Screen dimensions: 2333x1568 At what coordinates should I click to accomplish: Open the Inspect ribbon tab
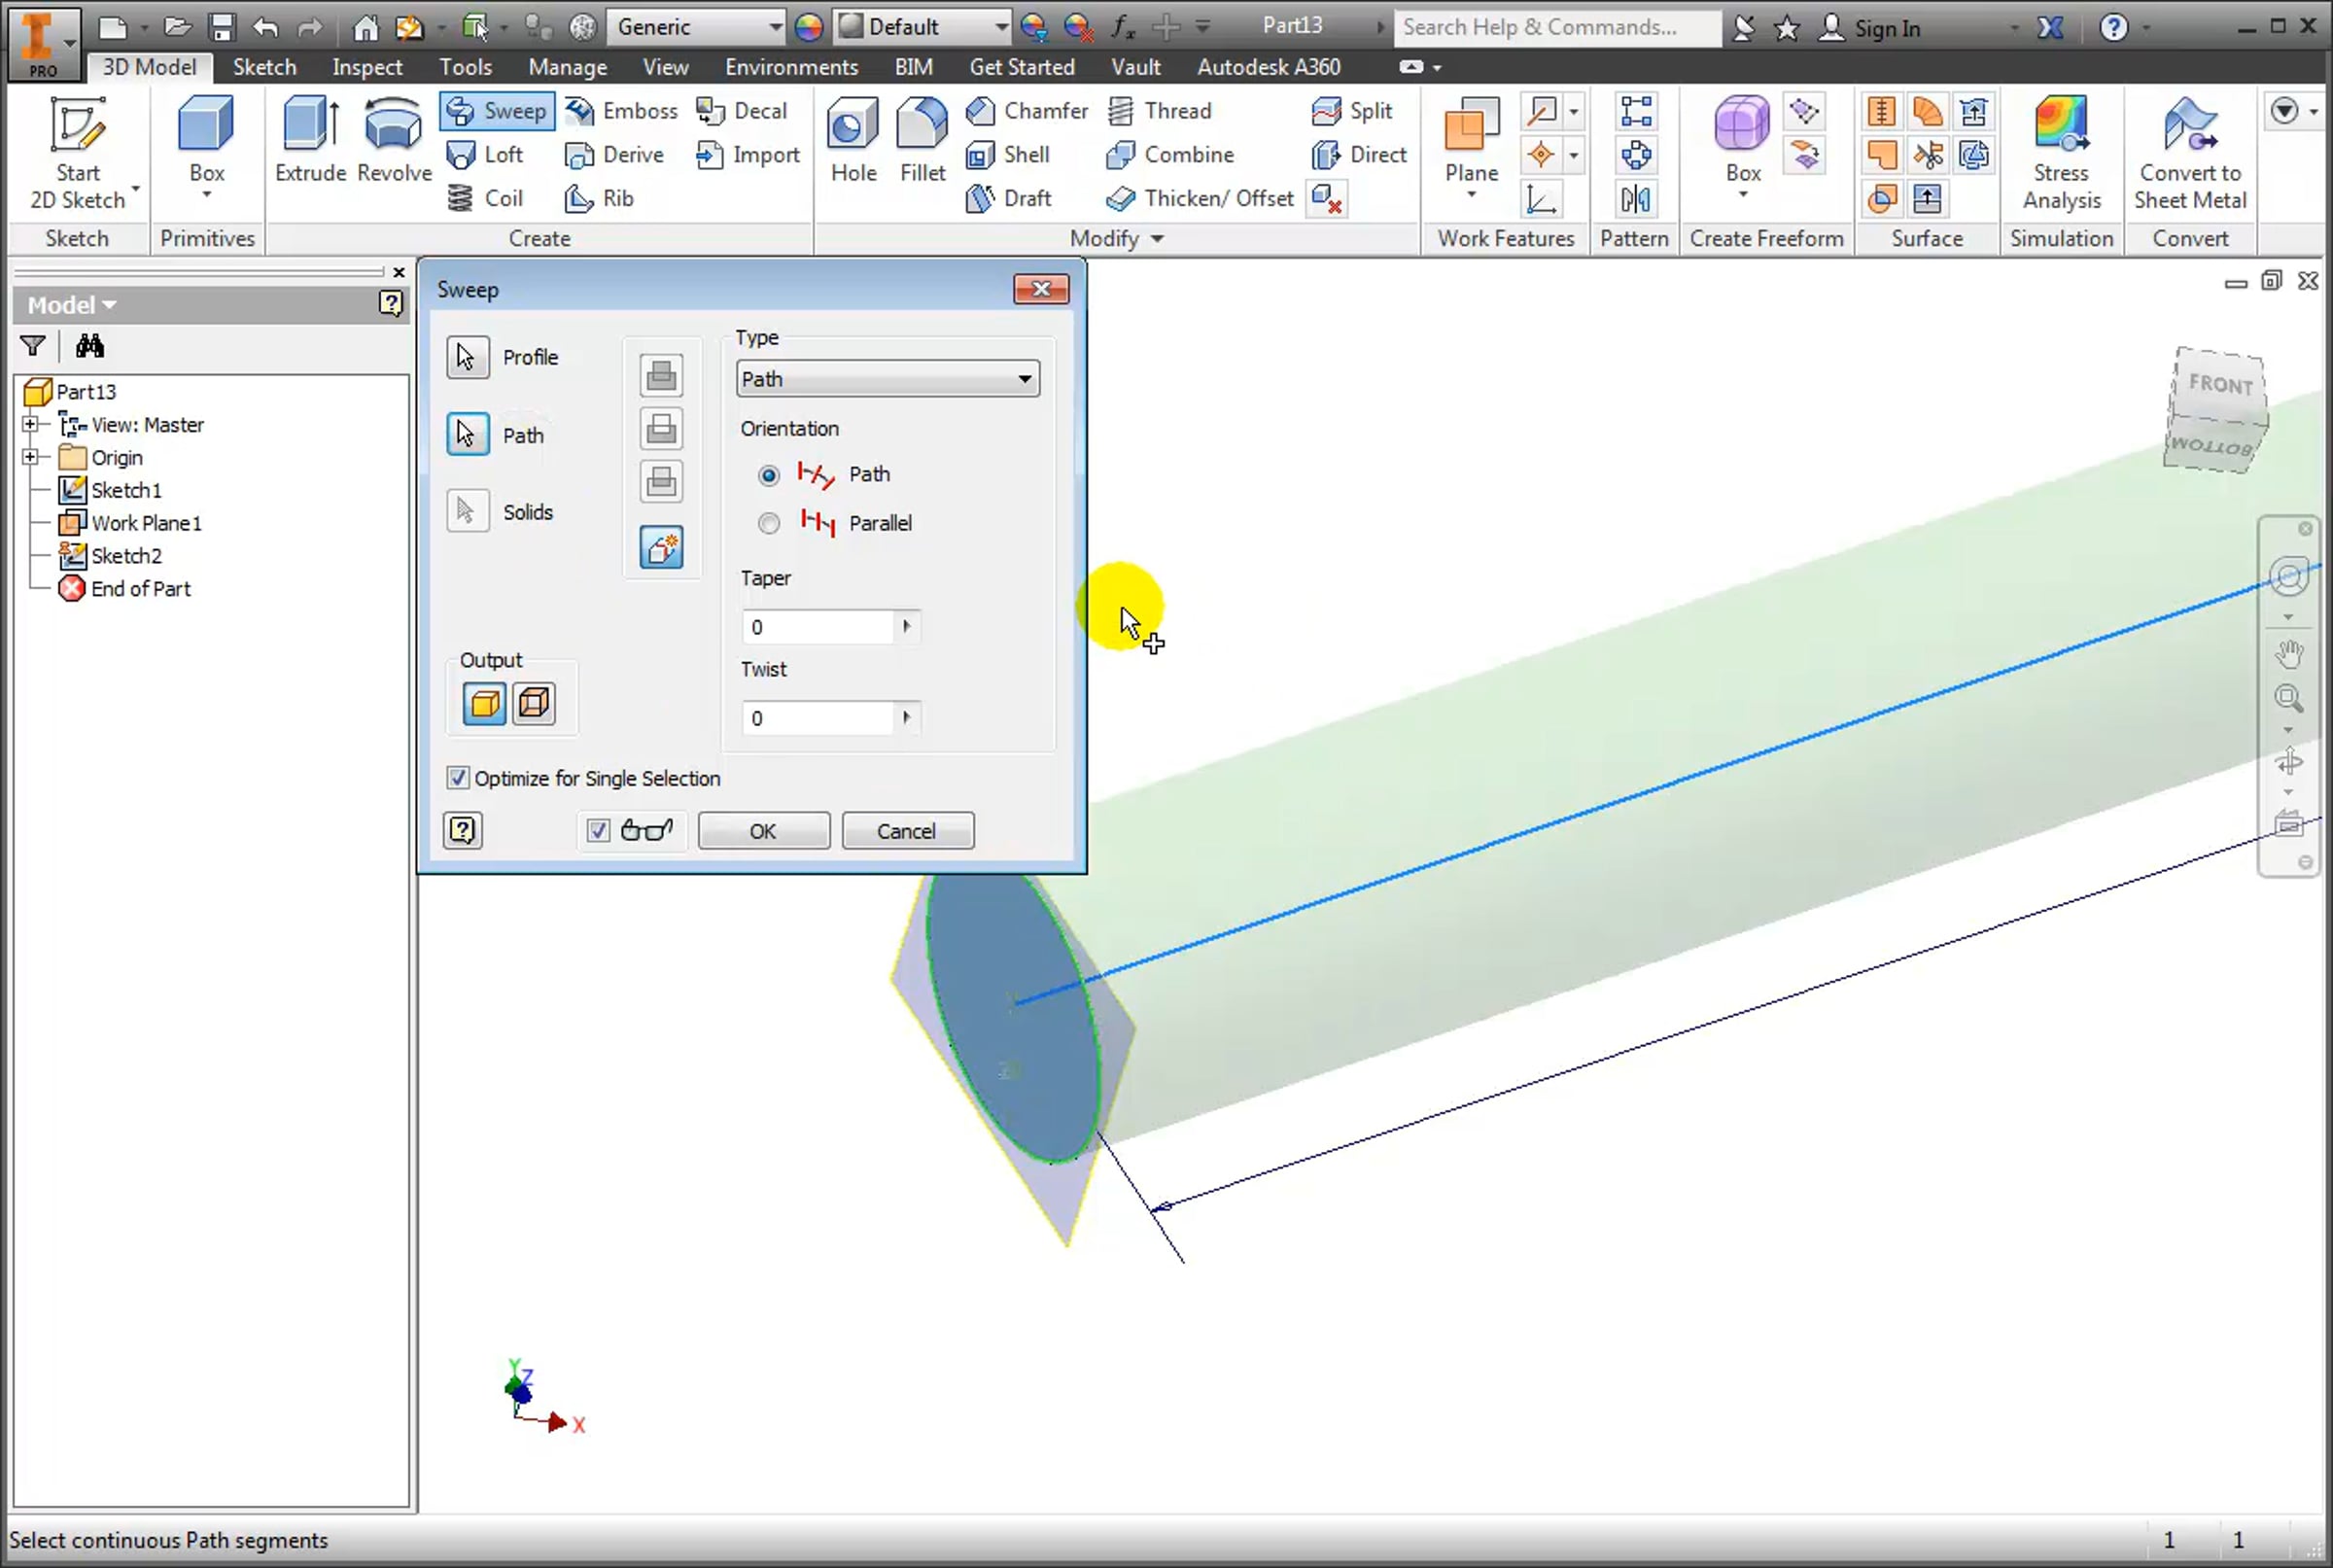click(367, 67)
